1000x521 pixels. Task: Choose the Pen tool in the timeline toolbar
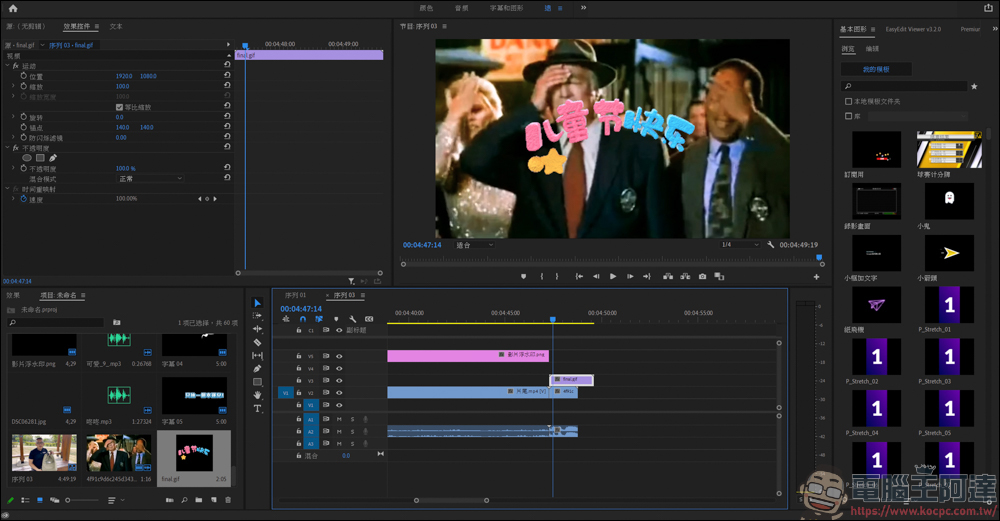(x=257, y=369)
